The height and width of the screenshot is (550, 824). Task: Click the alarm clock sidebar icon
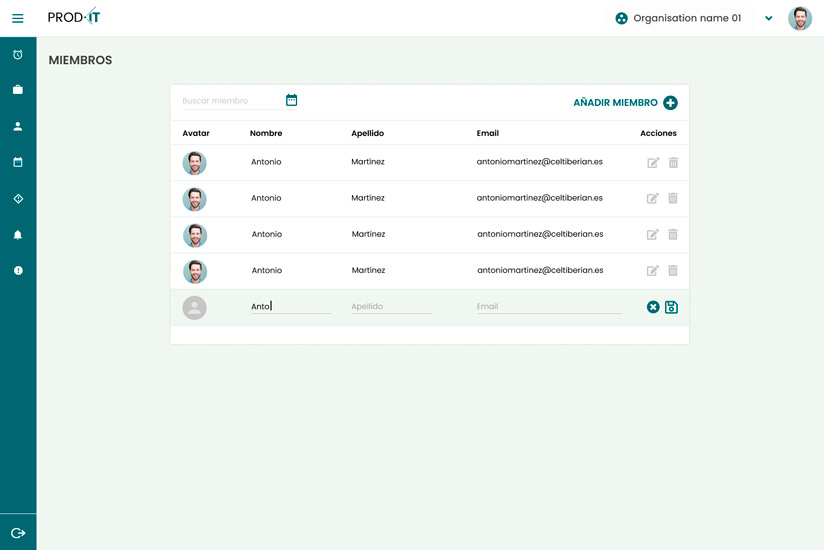click(18, 54)
